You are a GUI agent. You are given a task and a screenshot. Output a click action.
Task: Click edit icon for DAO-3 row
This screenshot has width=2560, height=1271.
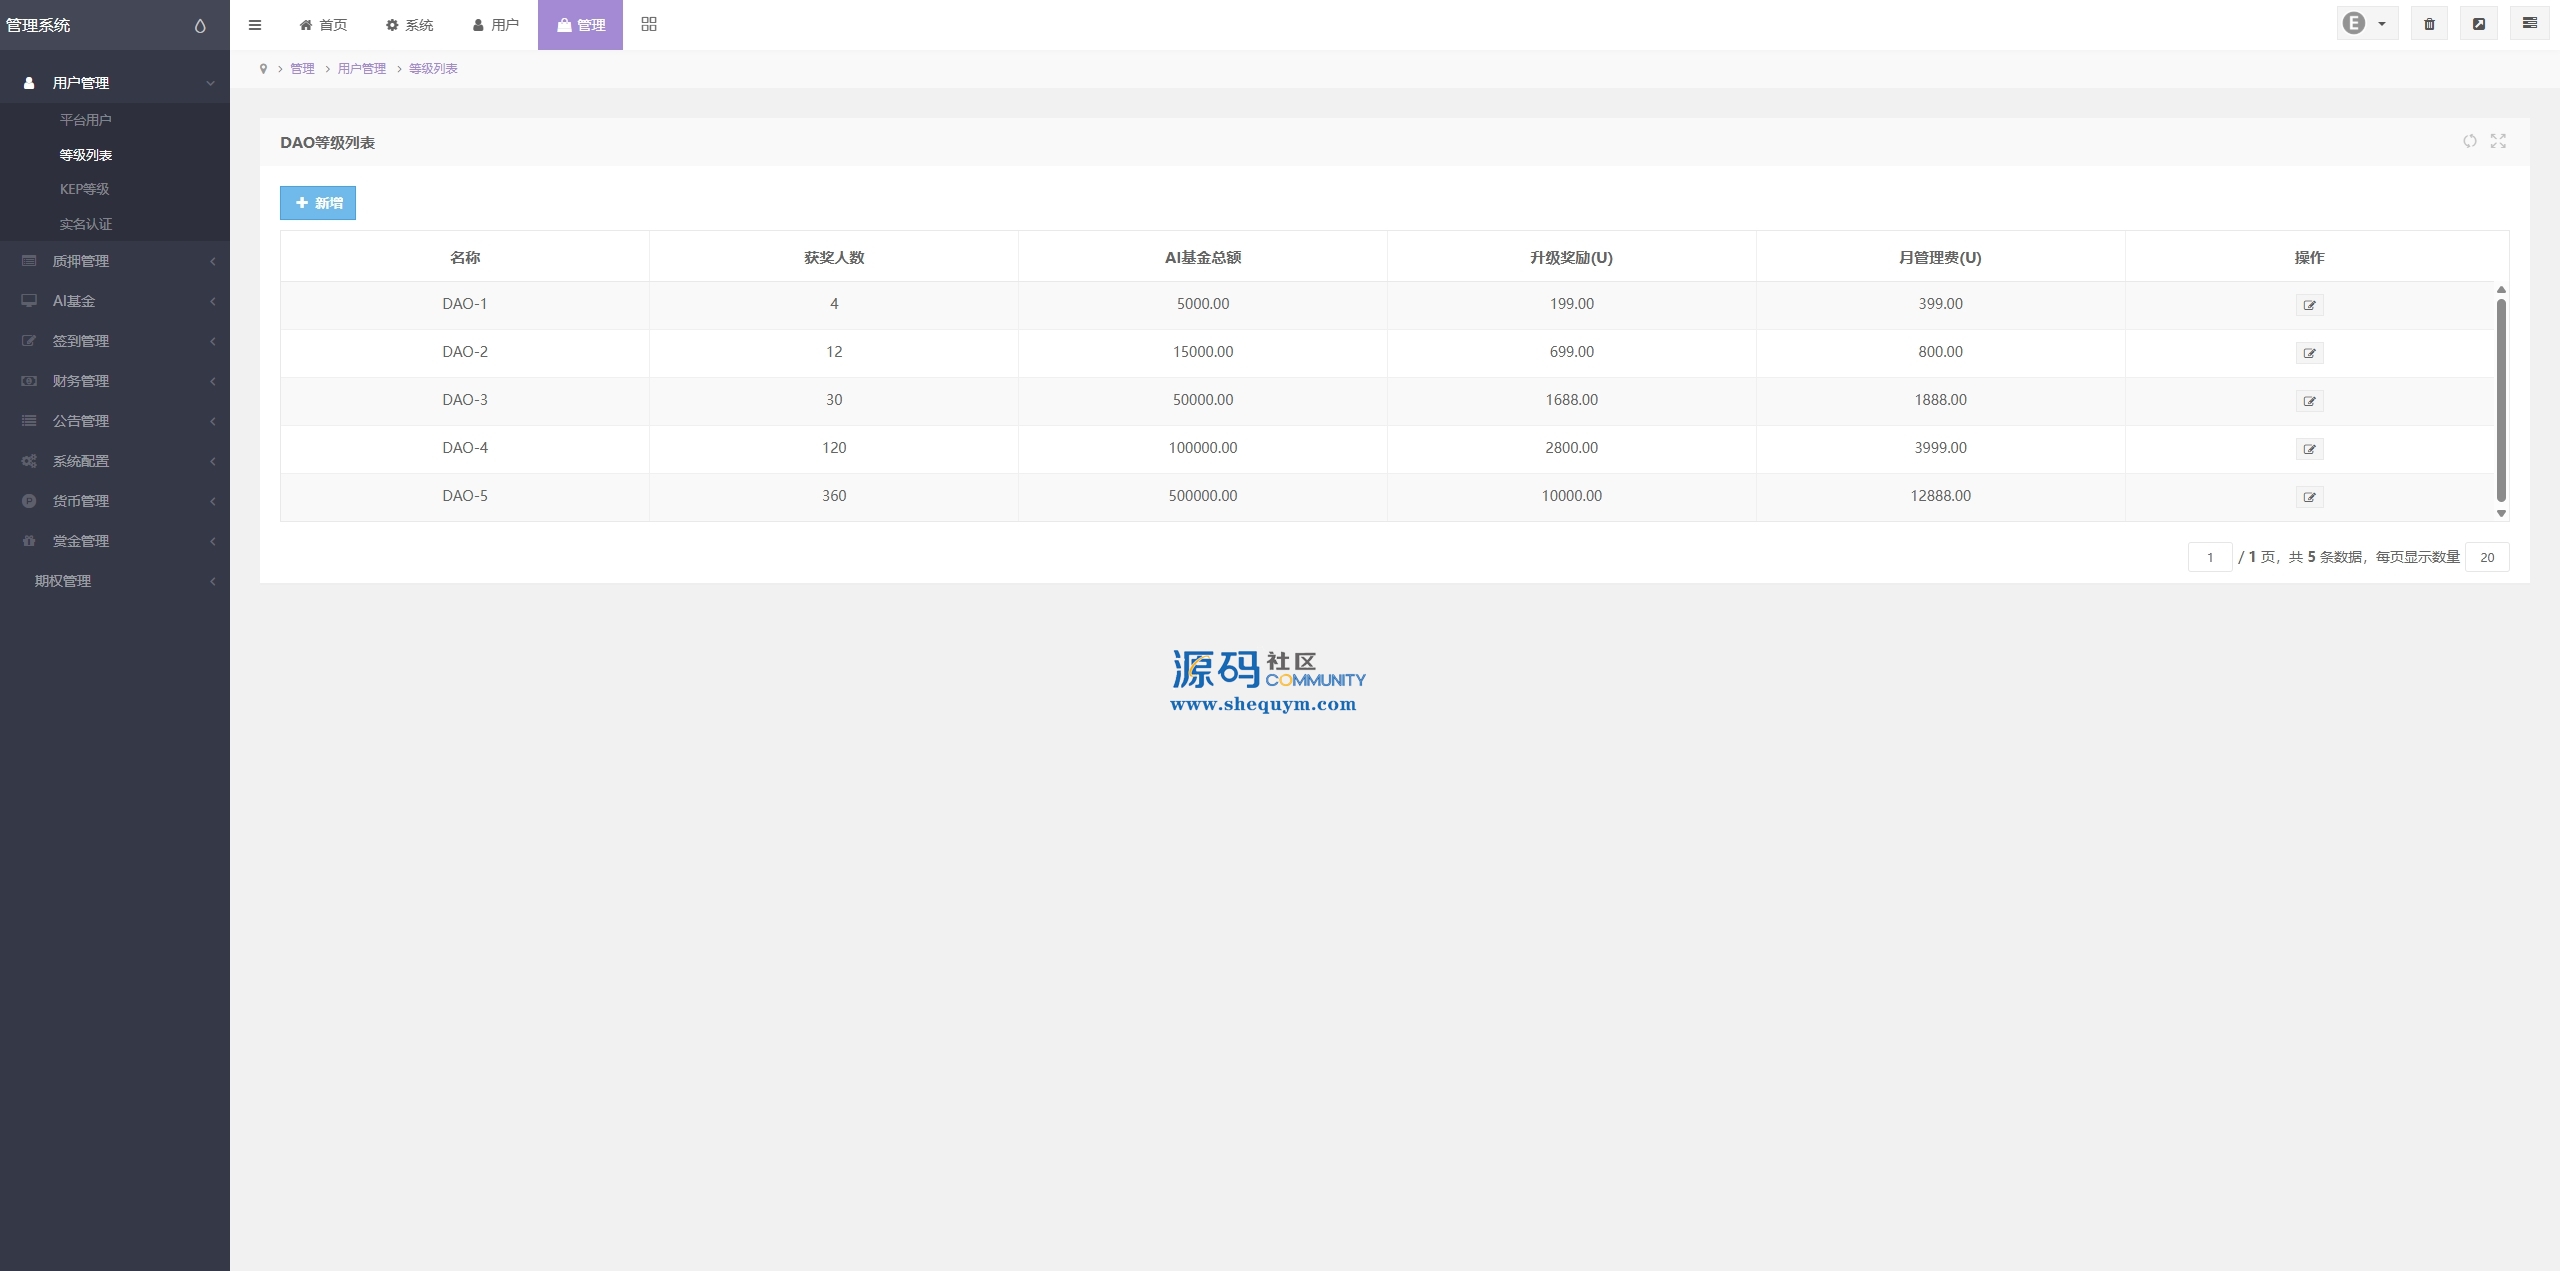point(2309,401)
